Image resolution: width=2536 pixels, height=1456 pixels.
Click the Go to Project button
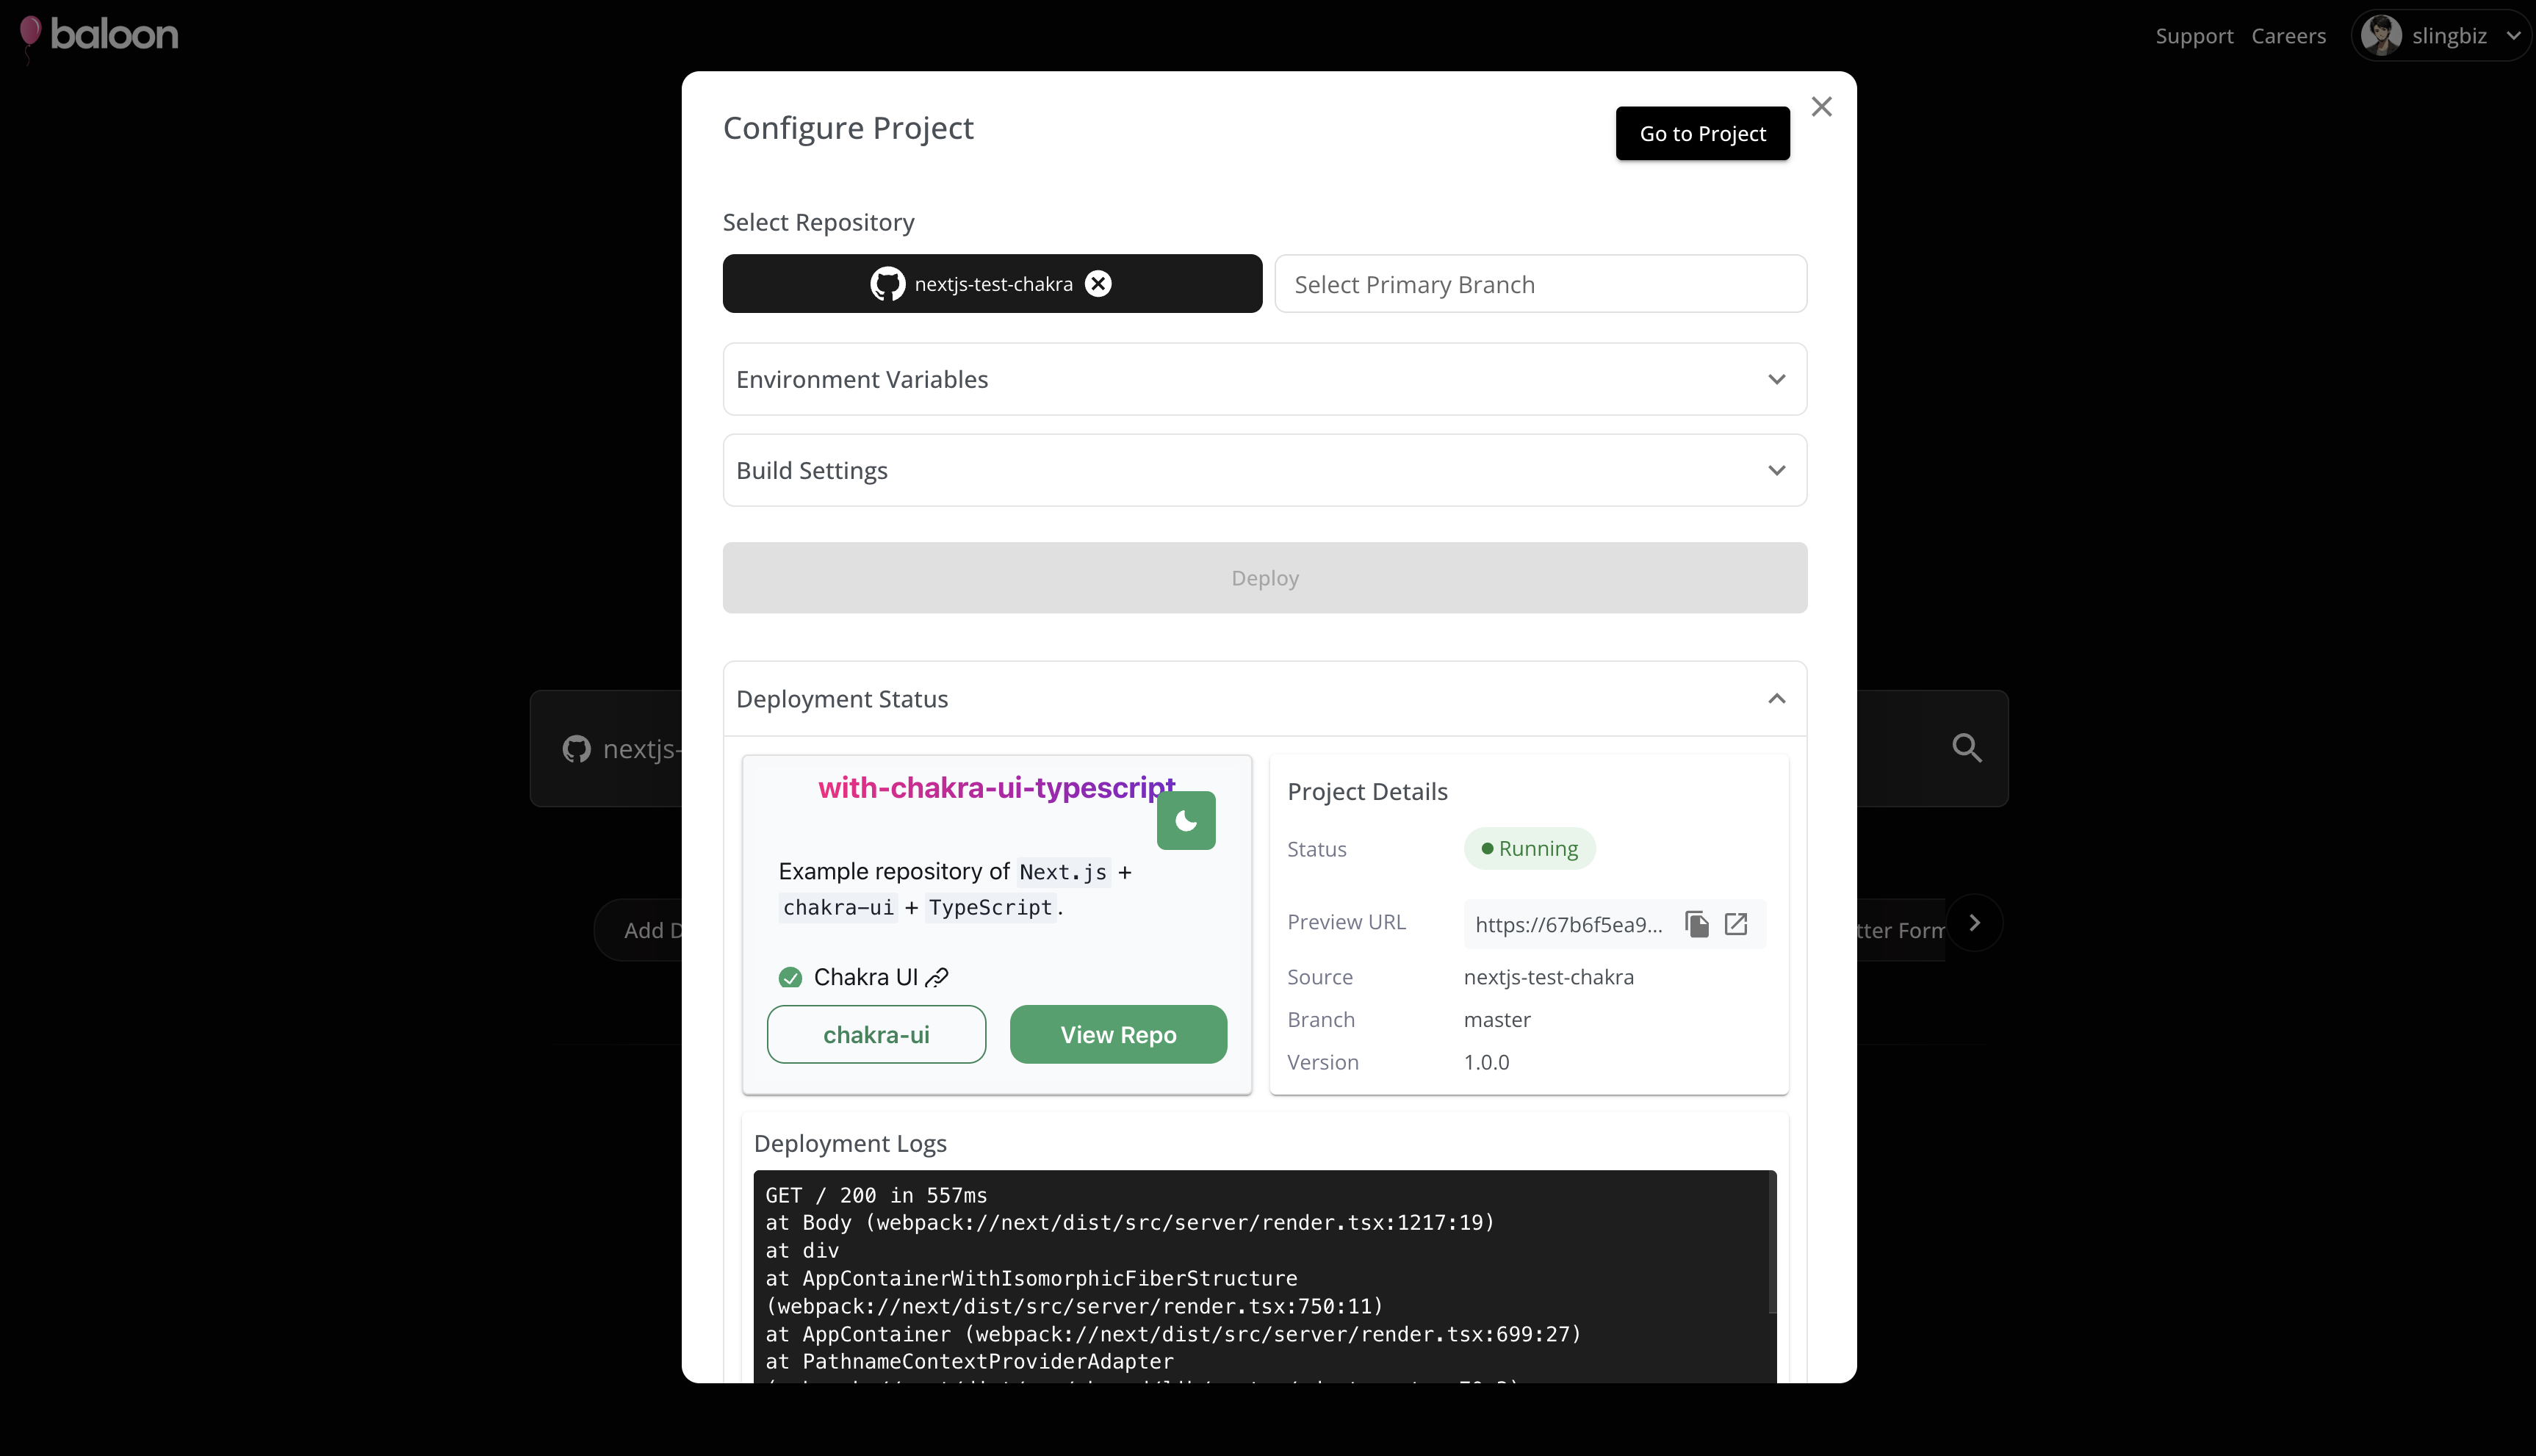coord(1702,134)
